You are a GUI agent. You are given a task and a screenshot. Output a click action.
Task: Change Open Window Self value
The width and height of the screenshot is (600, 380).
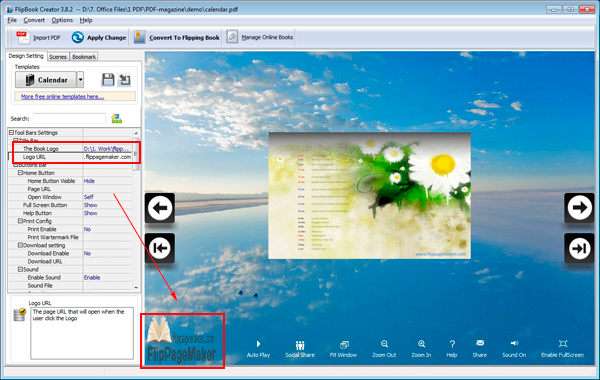tap(108, 197)
